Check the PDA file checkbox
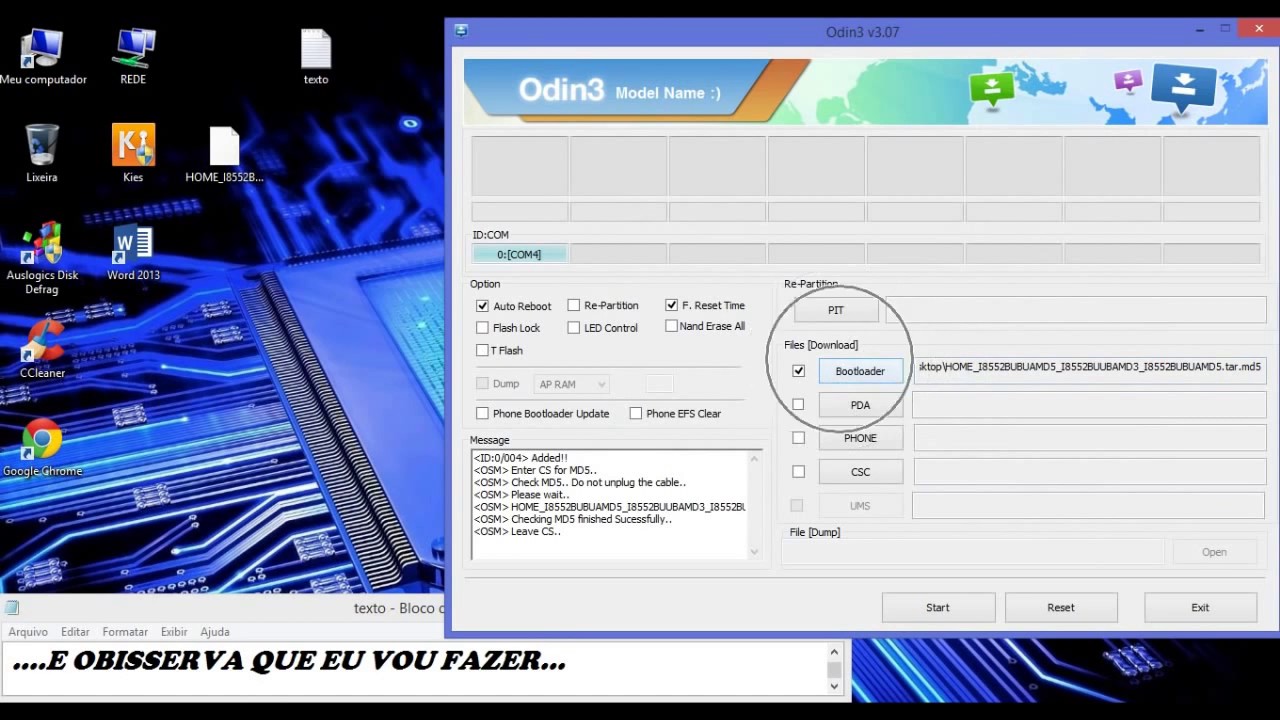 coord(798,405)
